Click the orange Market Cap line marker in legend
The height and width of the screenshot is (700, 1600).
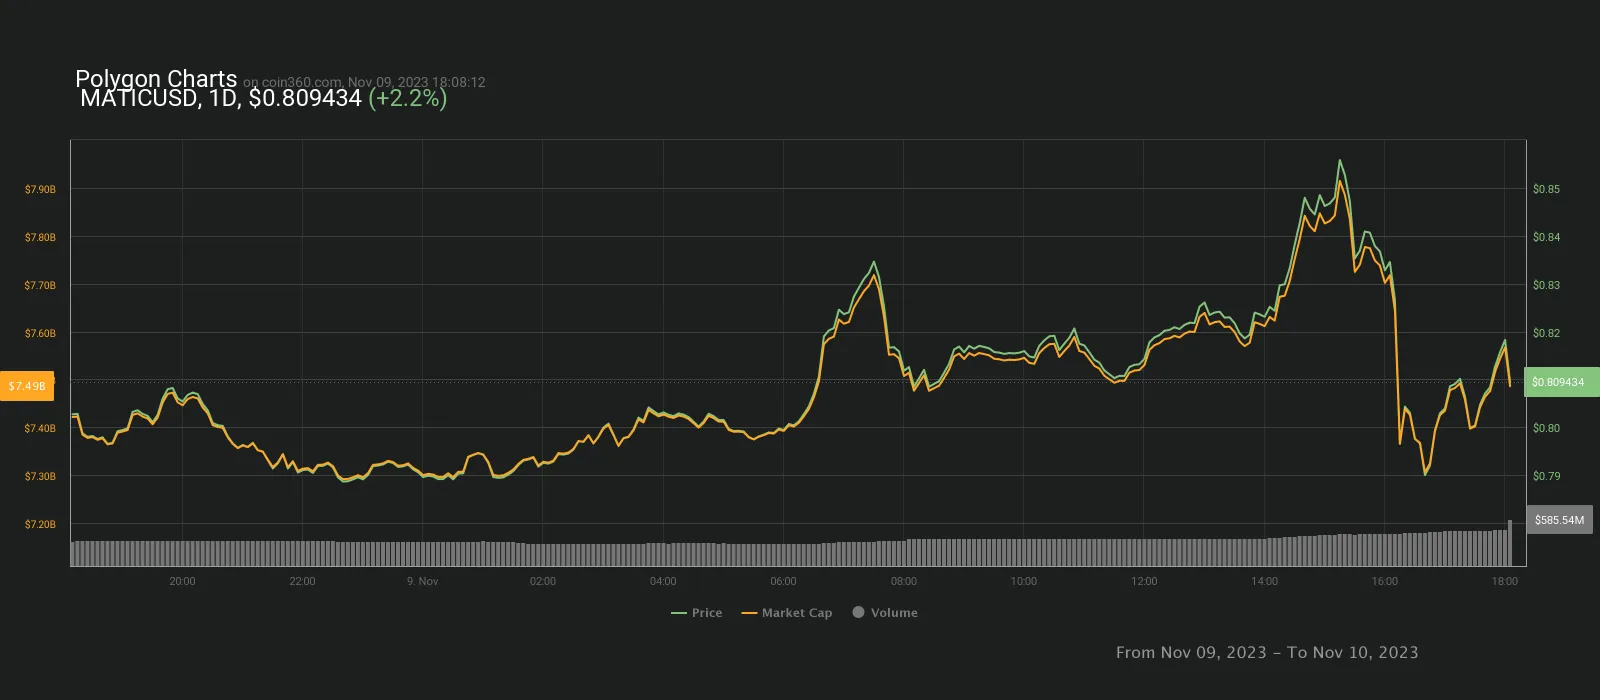coord(749,613)
